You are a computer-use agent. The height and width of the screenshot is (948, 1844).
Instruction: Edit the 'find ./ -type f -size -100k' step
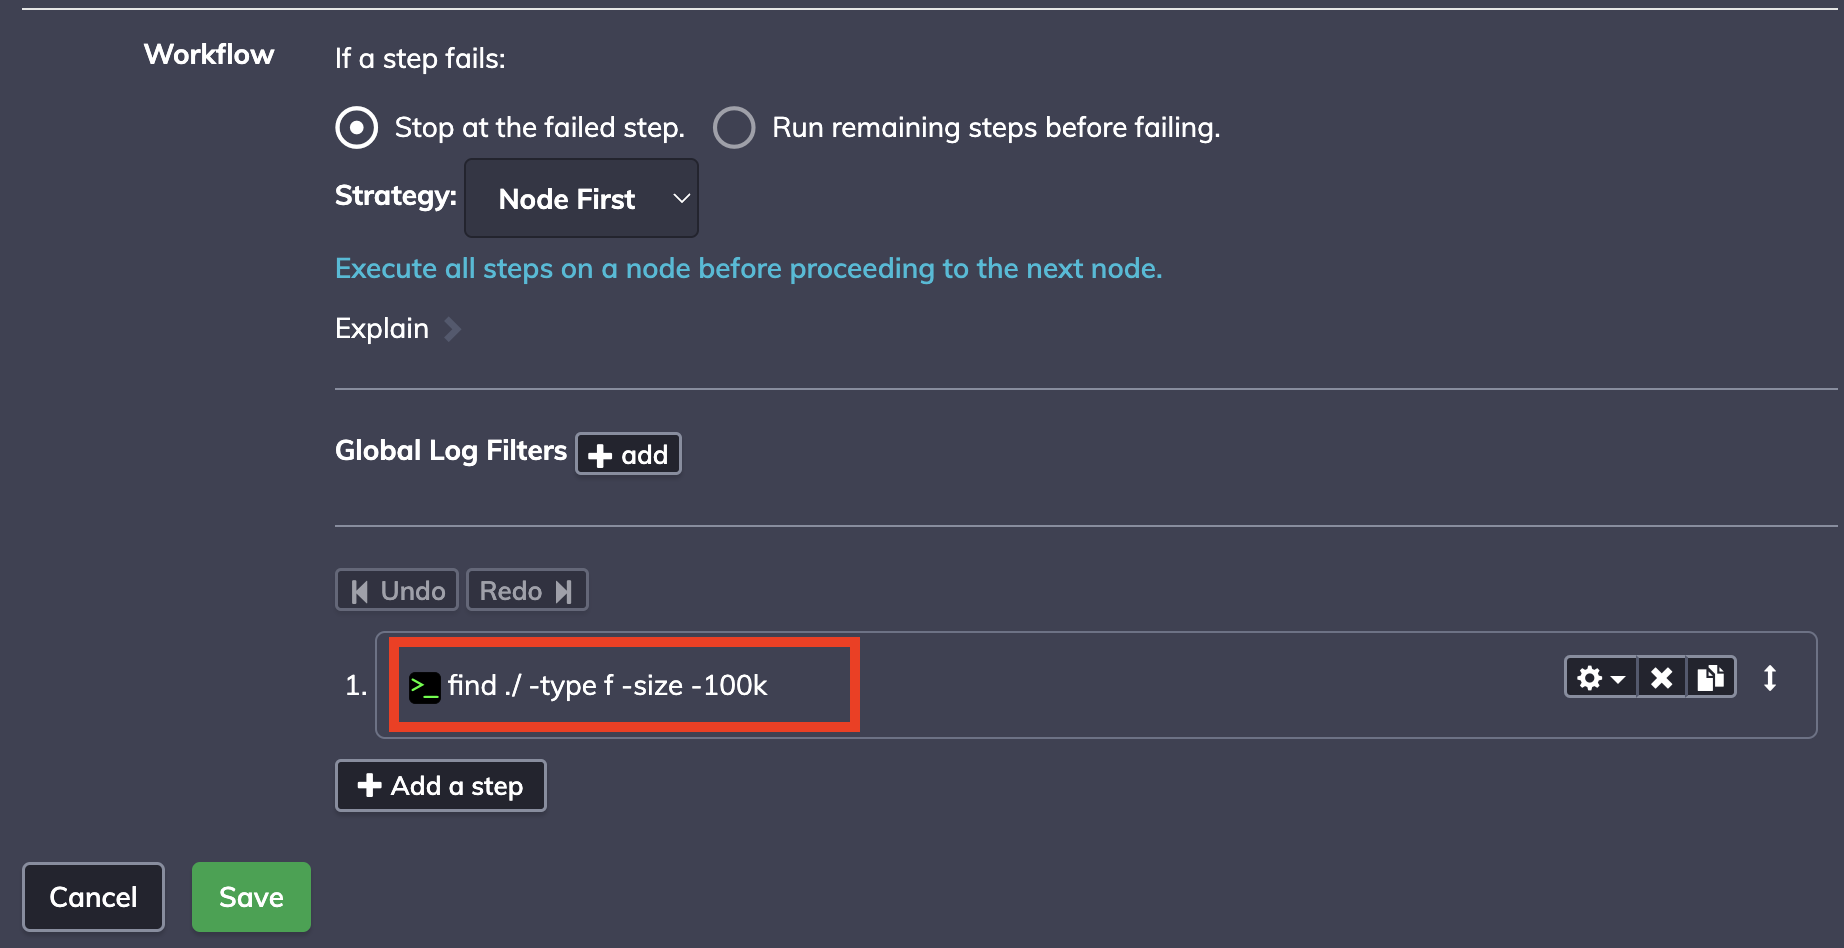point(607,685)
